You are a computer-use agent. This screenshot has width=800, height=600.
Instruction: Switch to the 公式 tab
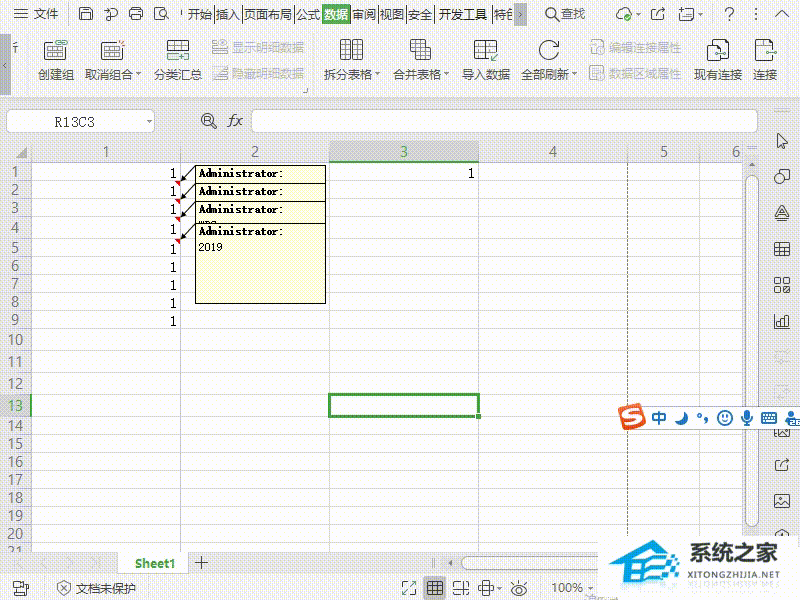(308, 14)
